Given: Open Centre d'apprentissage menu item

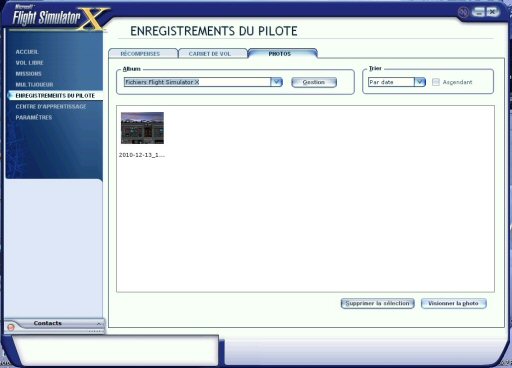Looking at the screenshot, I should coord(51,106).
